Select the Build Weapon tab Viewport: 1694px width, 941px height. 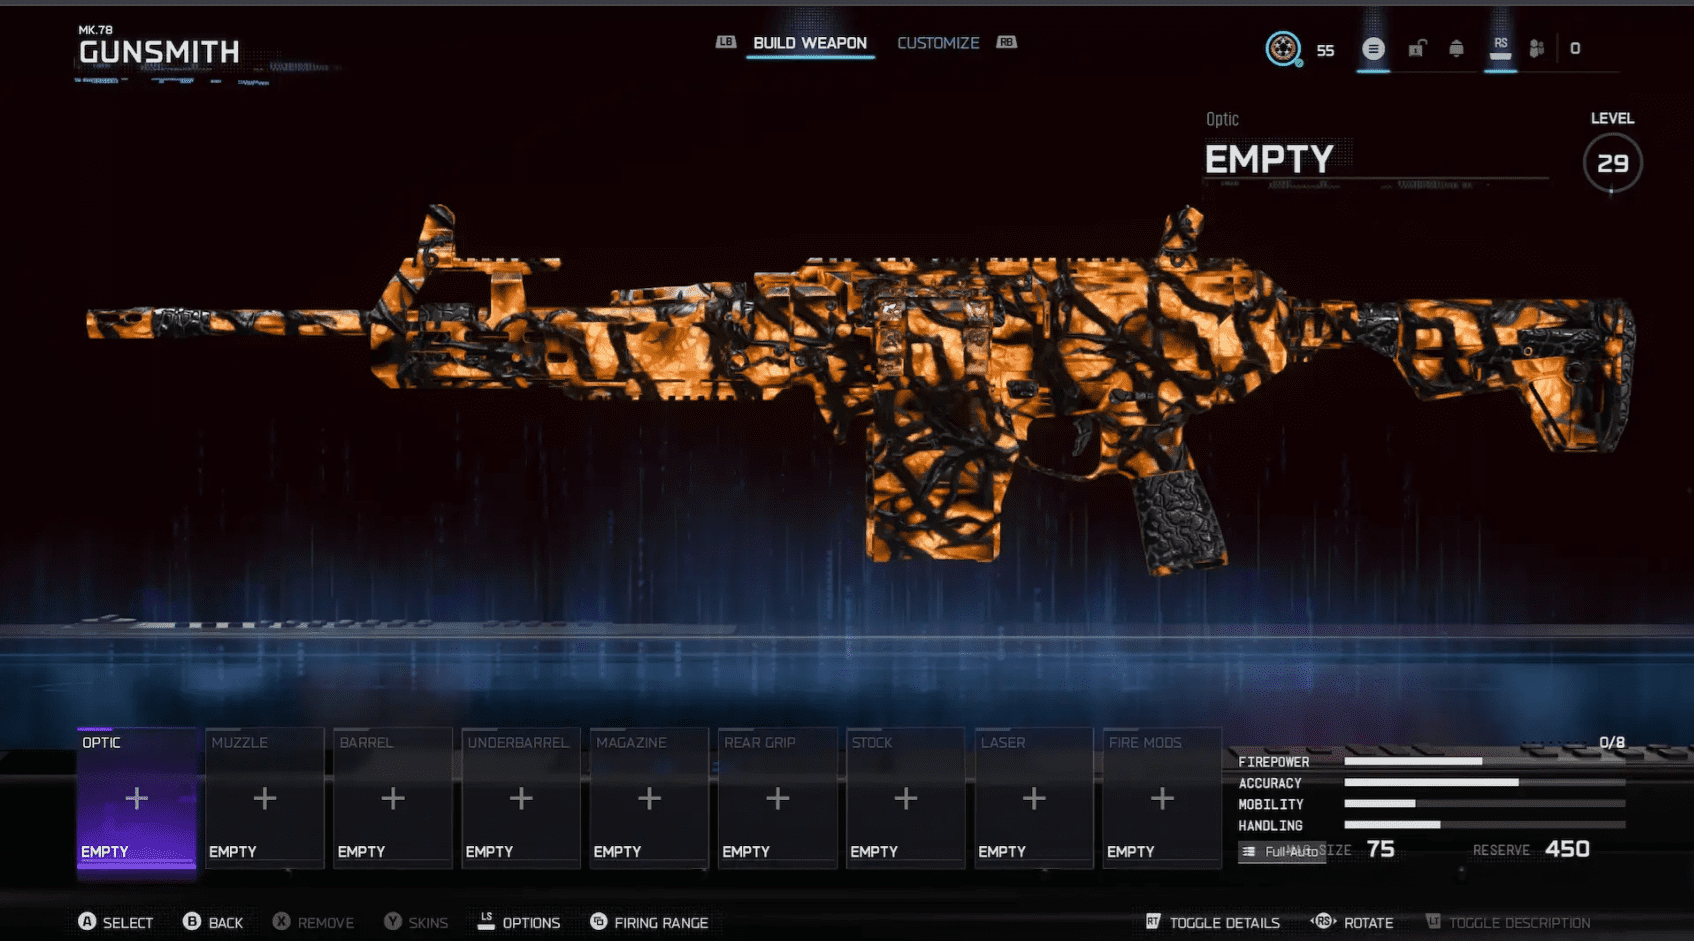click(809, 43)
